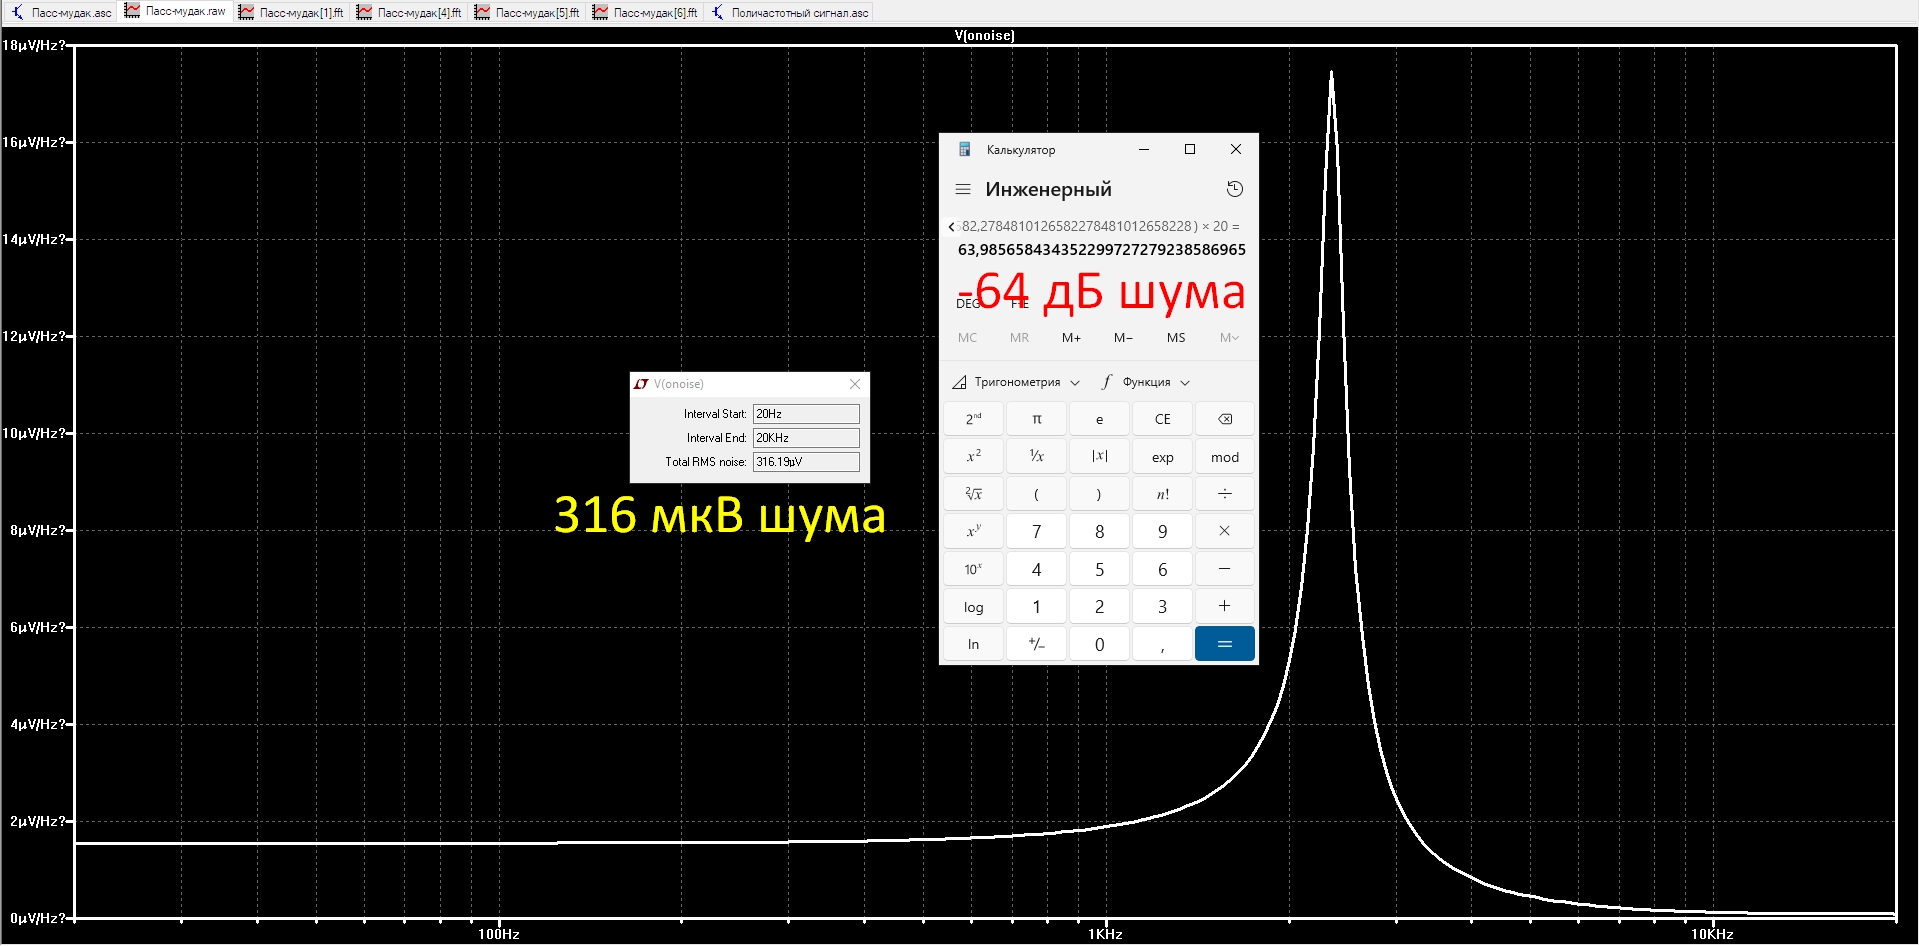Insert pi constant in calculator
1919x946 pixels.
click(1036, 419)
